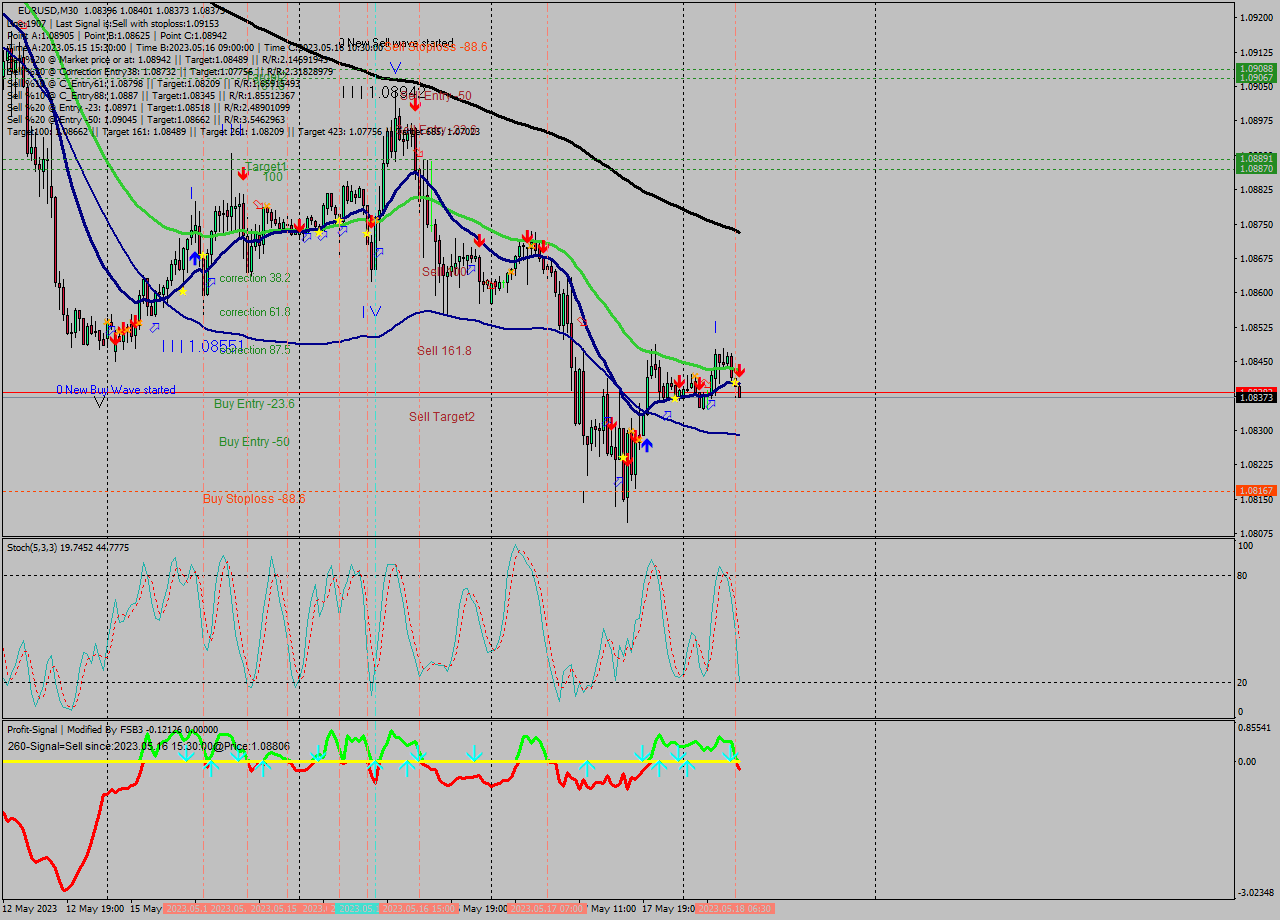Click the 'Stoch(5,3,3)' indicator label
The width and height of the screenshot is (1280, 920).
pos(32,548)
